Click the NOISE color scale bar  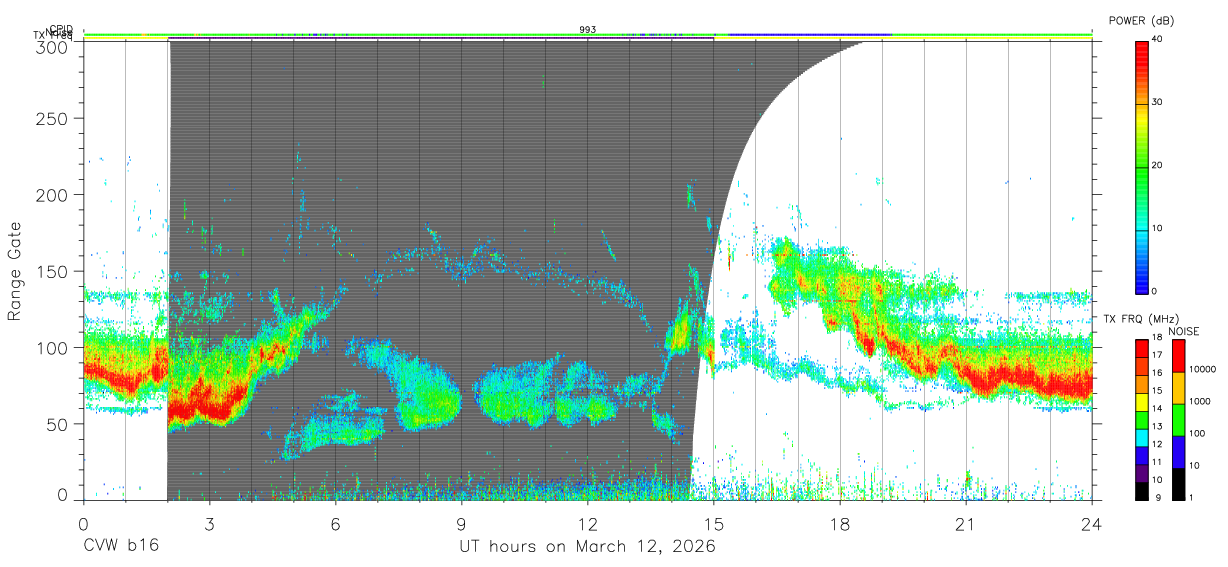click(1177, 419)
